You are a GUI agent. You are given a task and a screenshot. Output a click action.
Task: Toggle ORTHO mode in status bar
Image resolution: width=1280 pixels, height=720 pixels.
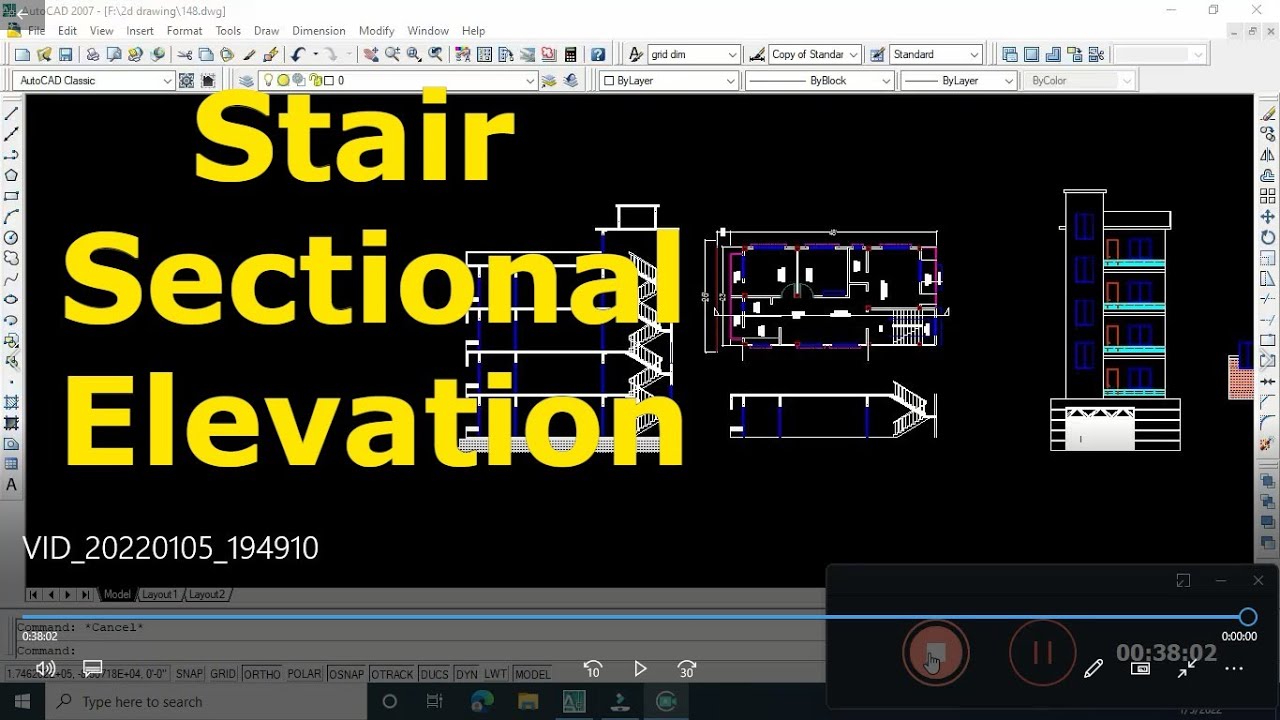[x=262, y=674]
